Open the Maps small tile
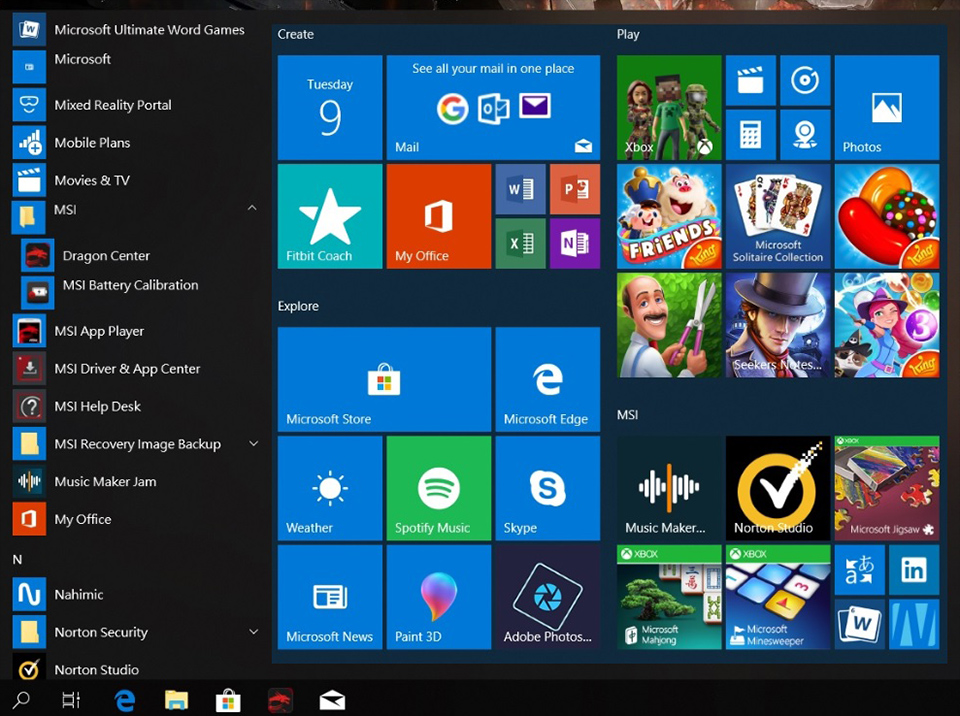Screen dimensions: 960x716 805,135
